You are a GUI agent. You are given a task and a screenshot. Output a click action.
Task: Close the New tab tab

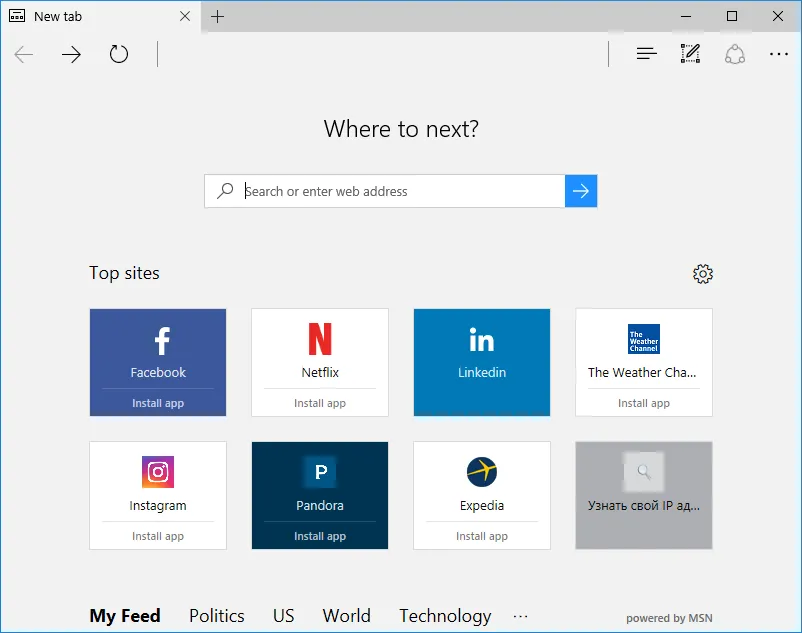click(185, 16)
